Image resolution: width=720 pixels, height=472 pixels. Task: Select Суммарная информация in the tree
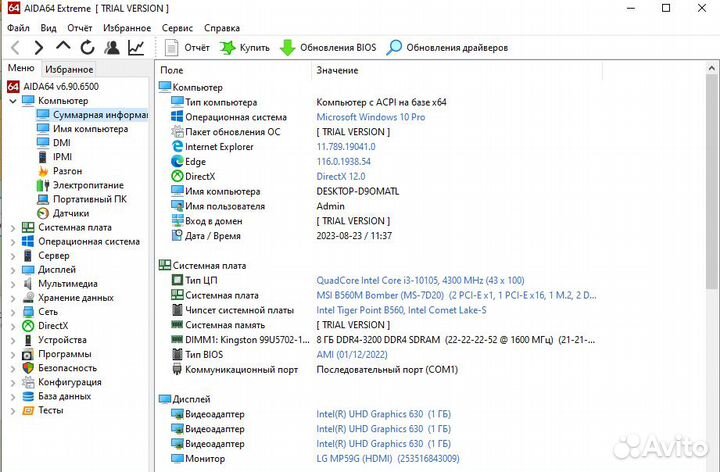pos(92,115)
